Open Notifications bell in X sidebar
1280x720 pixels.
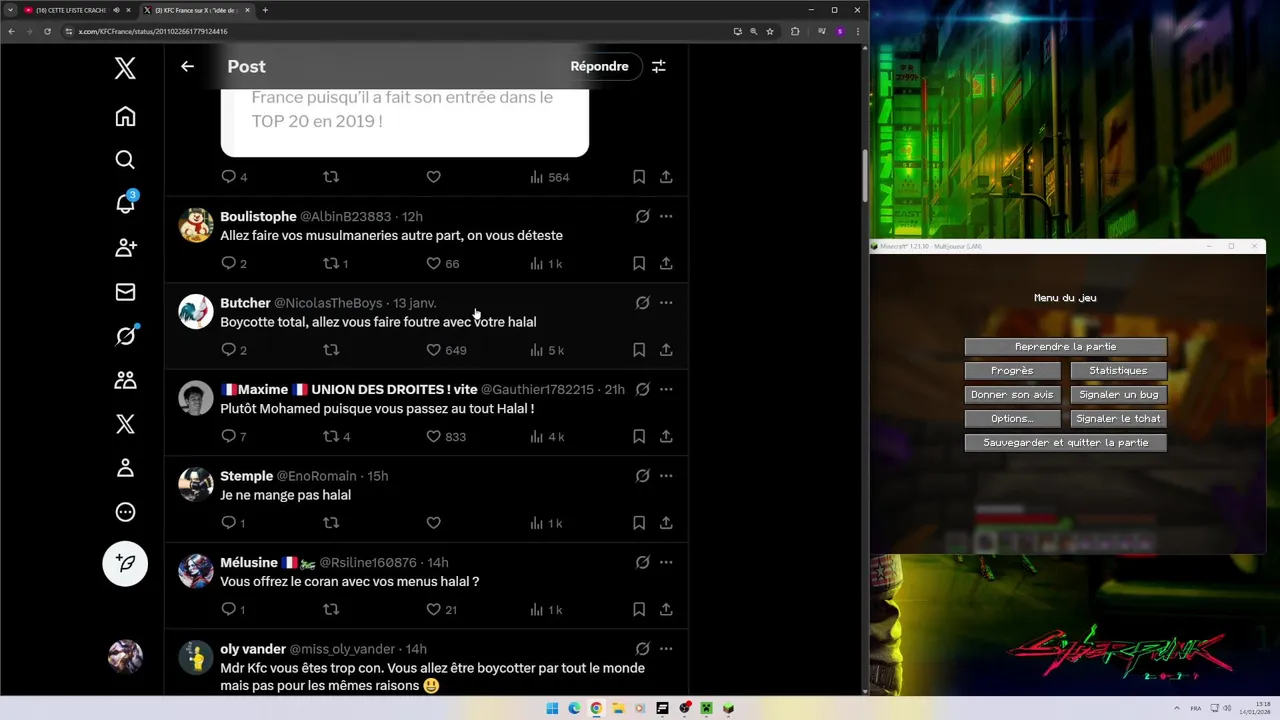tap(125, 204)
